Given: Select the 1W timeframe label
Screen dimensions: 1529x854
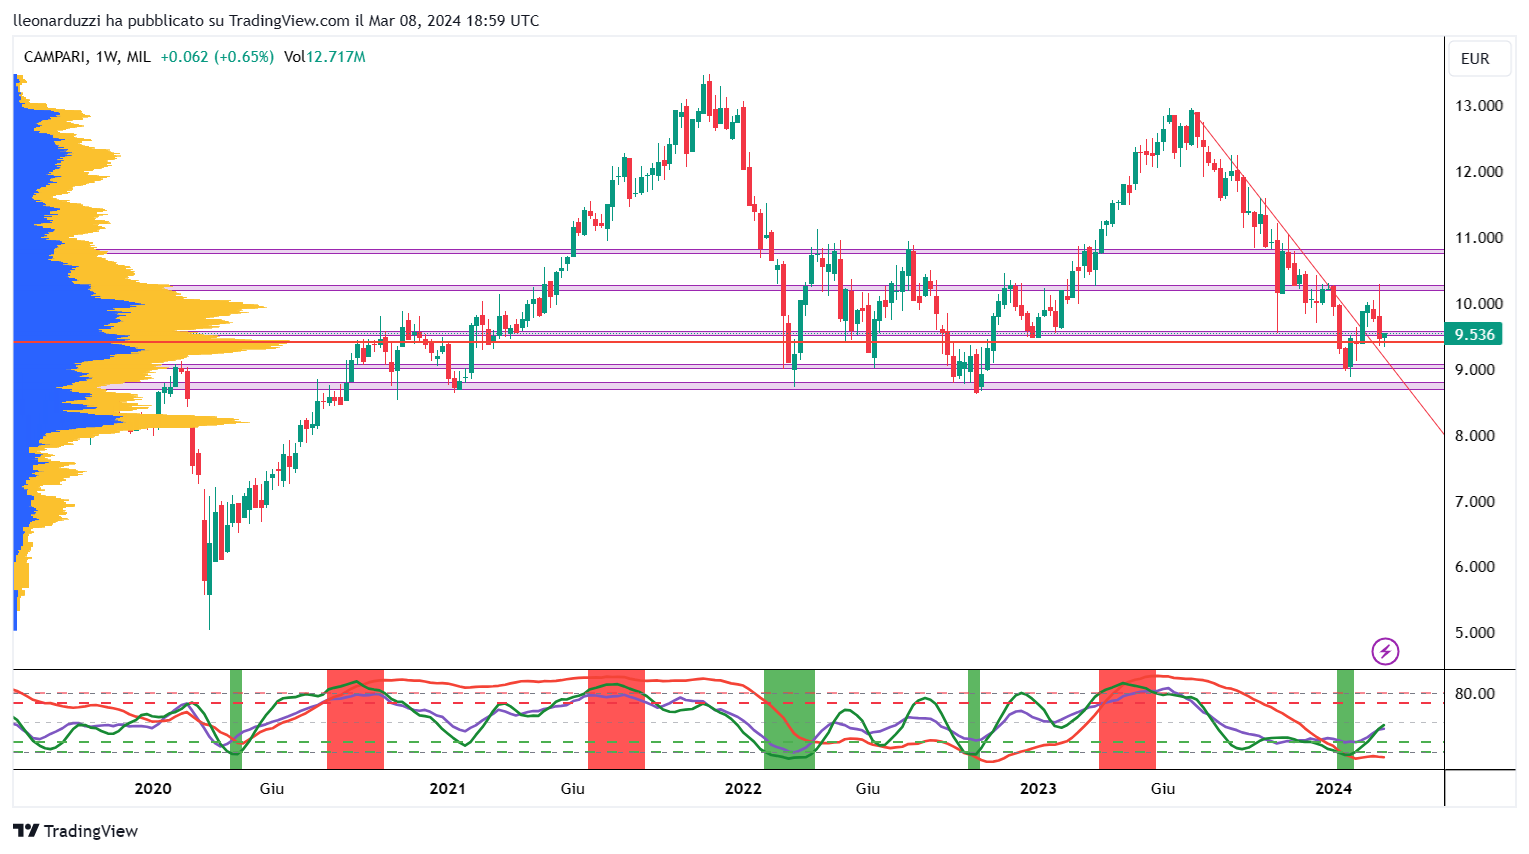Looking at the screenshot, I should [x=107, y=57].
